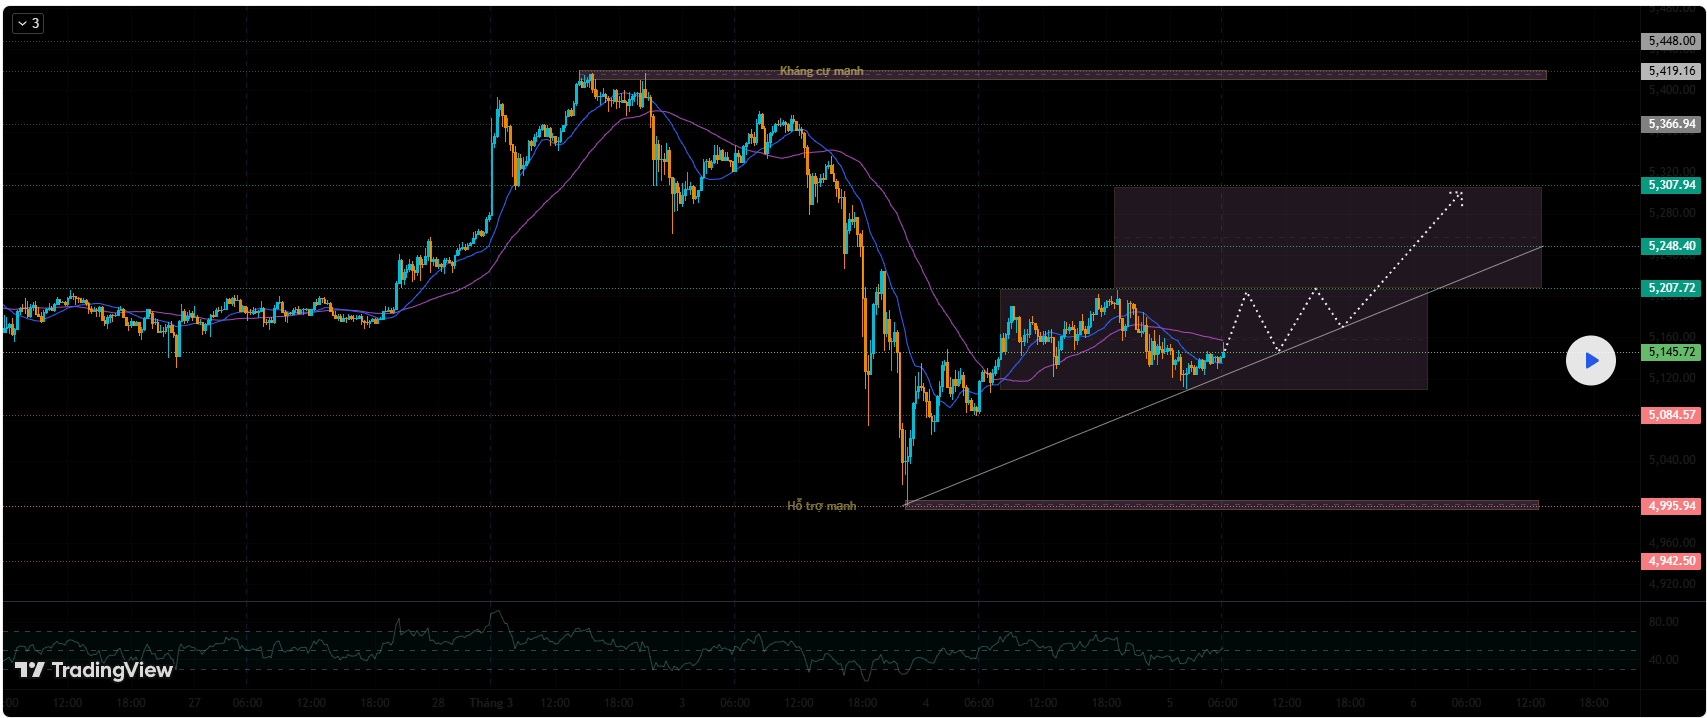Screen dimensions: 1707x718
Task: Select the 5,419.16 resistance price label
Action: (1671, 71)
